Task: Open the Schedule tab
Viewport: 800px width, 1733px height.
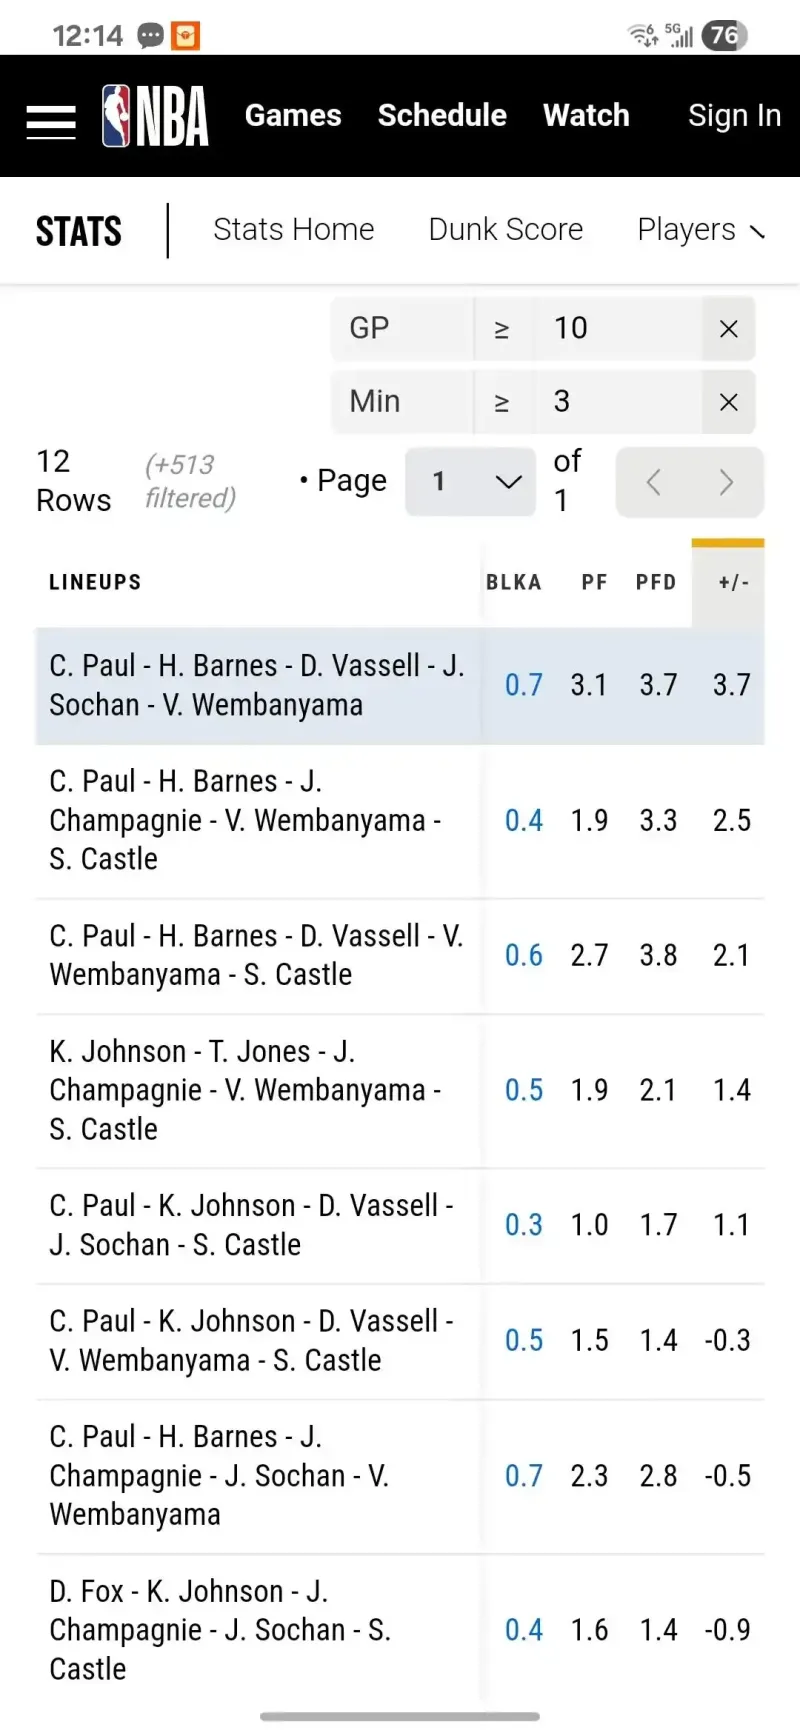Action: pos(442,116)
